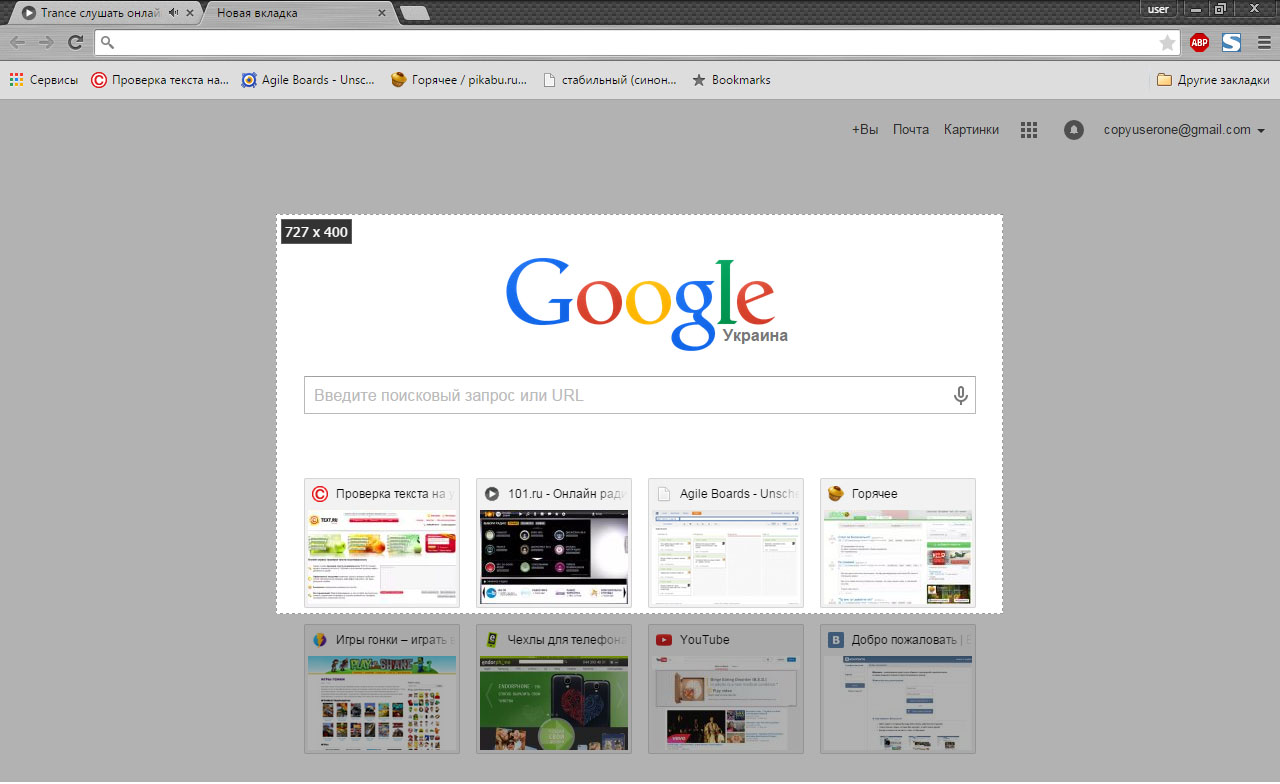Open the Почта link
This screenshot has width=1280, height=784.
coord(911,130)
